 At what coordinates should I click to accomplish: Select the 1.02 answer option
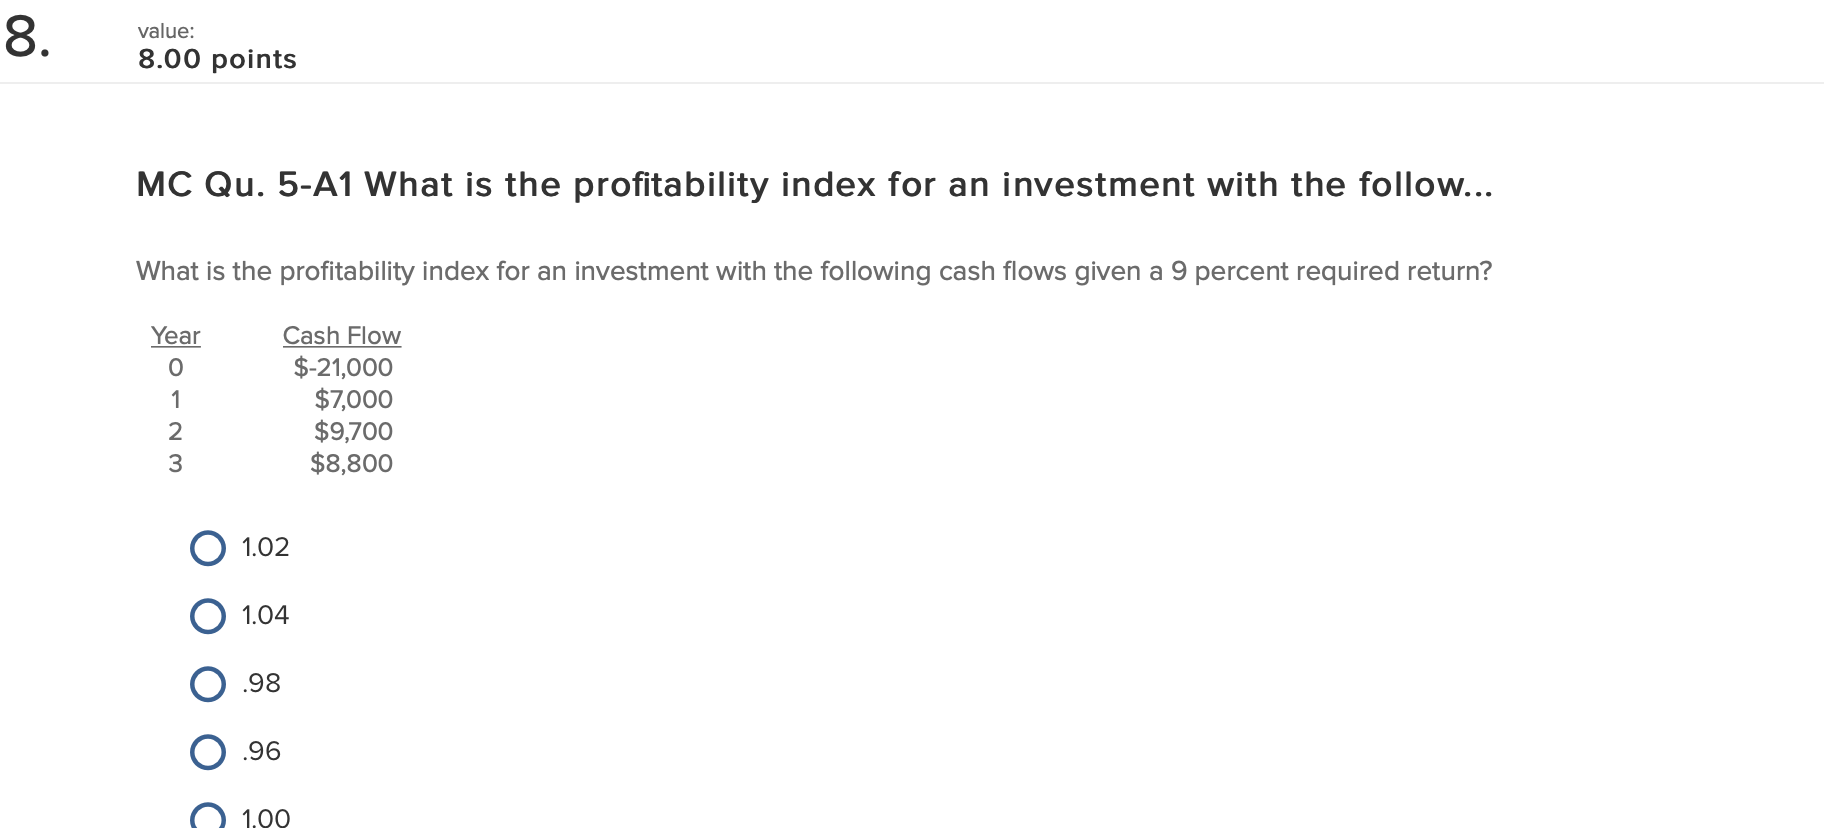(207, 548)
